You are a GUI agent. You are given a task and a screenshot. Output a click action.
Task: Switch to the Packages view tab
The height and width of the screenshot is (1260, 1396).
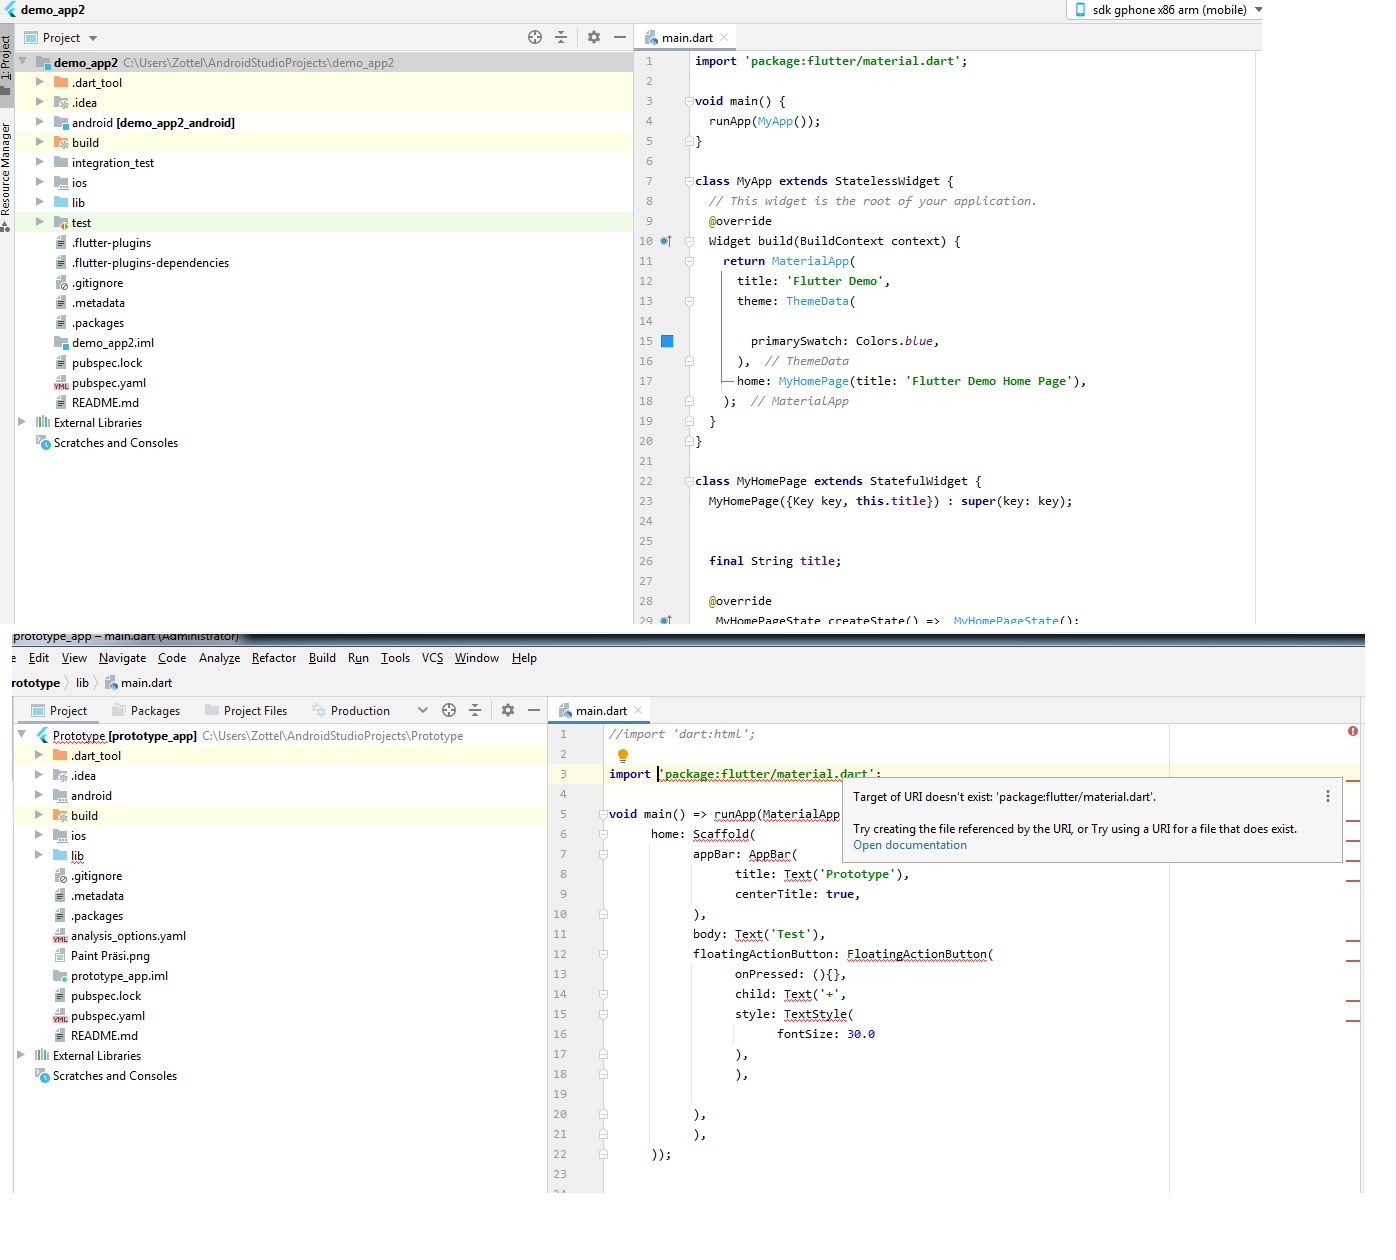pos(155,711)
